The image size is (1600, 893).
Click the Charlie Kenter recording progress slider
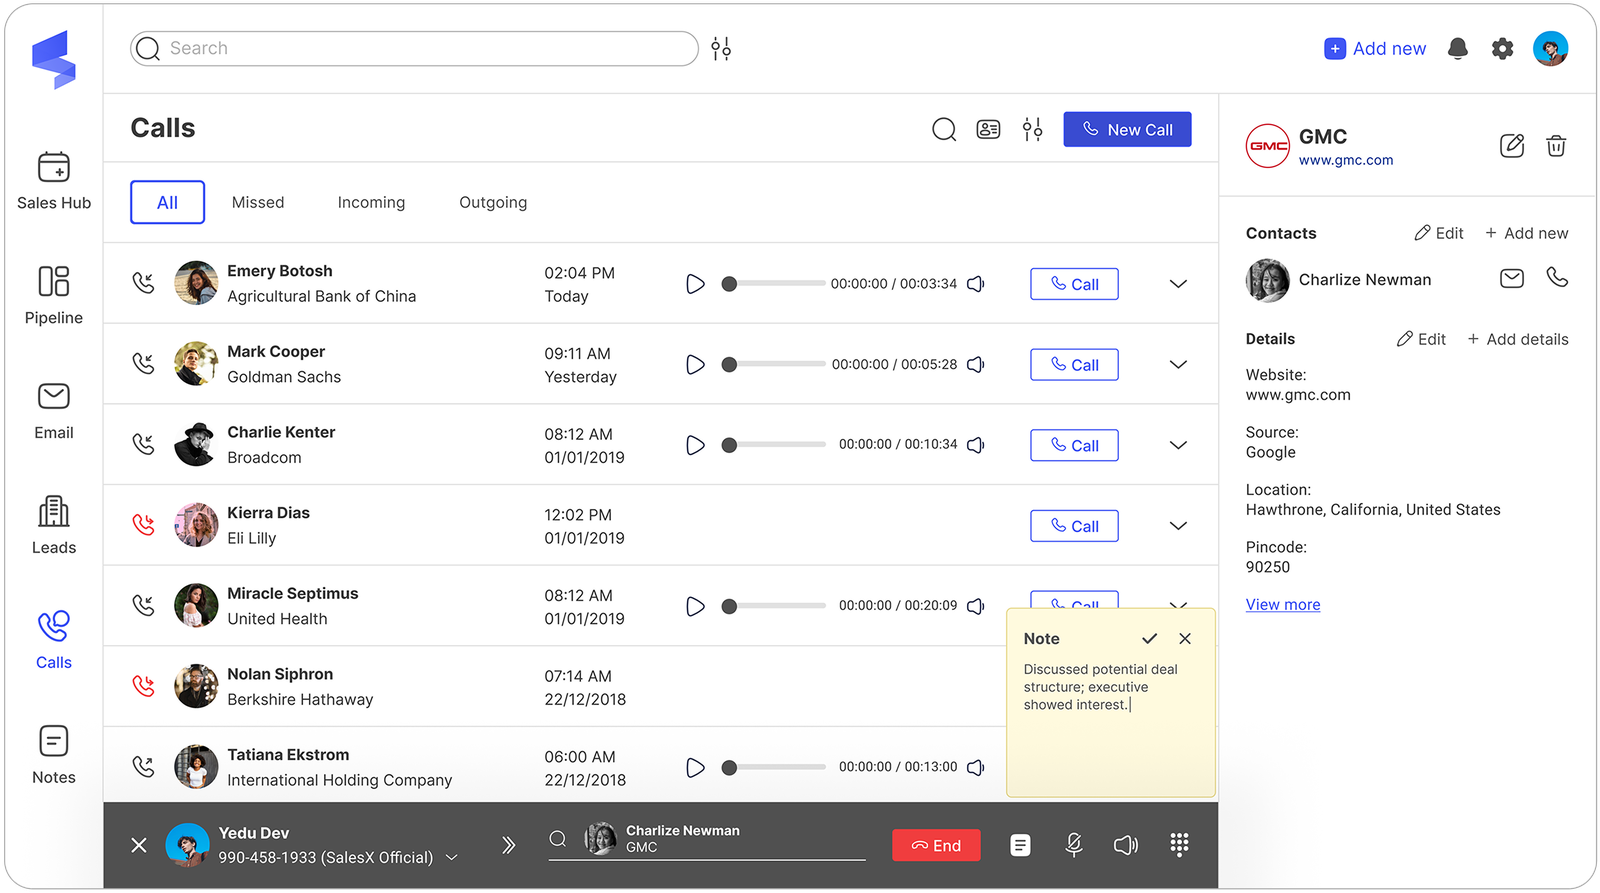776,445
